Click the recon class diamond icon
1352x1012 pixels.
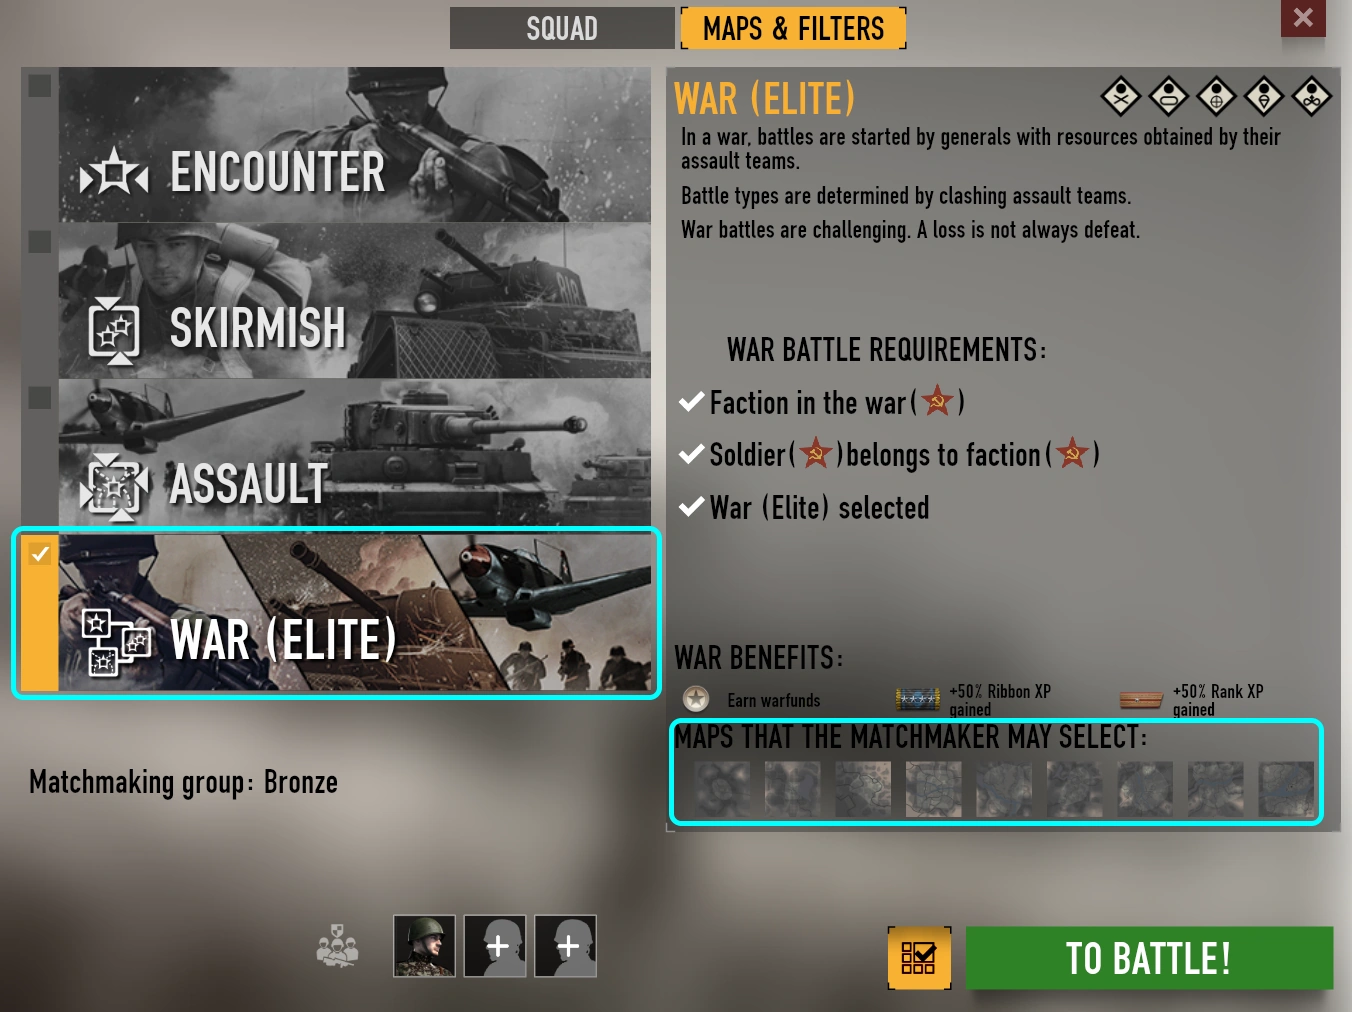click(1311, 97)
